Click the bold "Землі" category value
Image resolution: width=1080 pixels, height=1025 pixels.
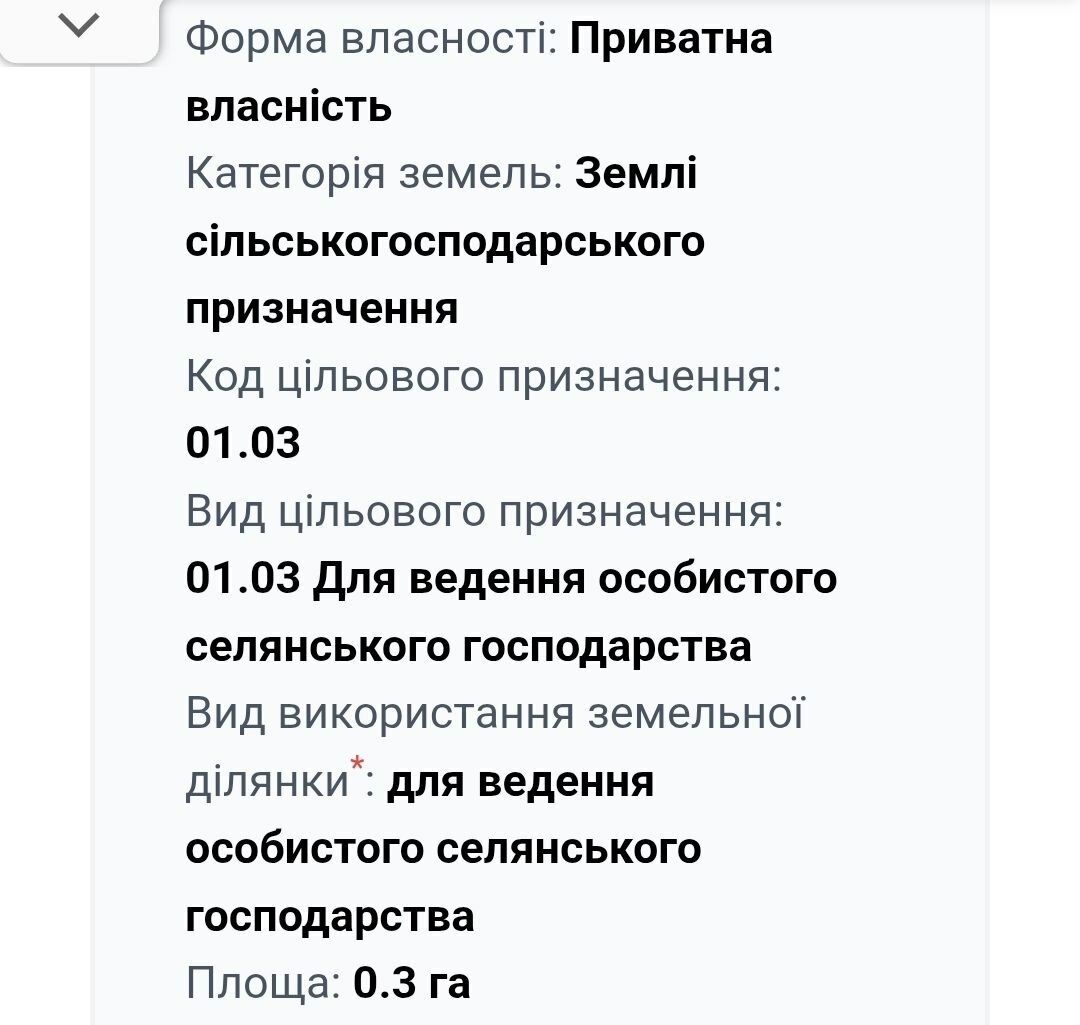[636, 173]
